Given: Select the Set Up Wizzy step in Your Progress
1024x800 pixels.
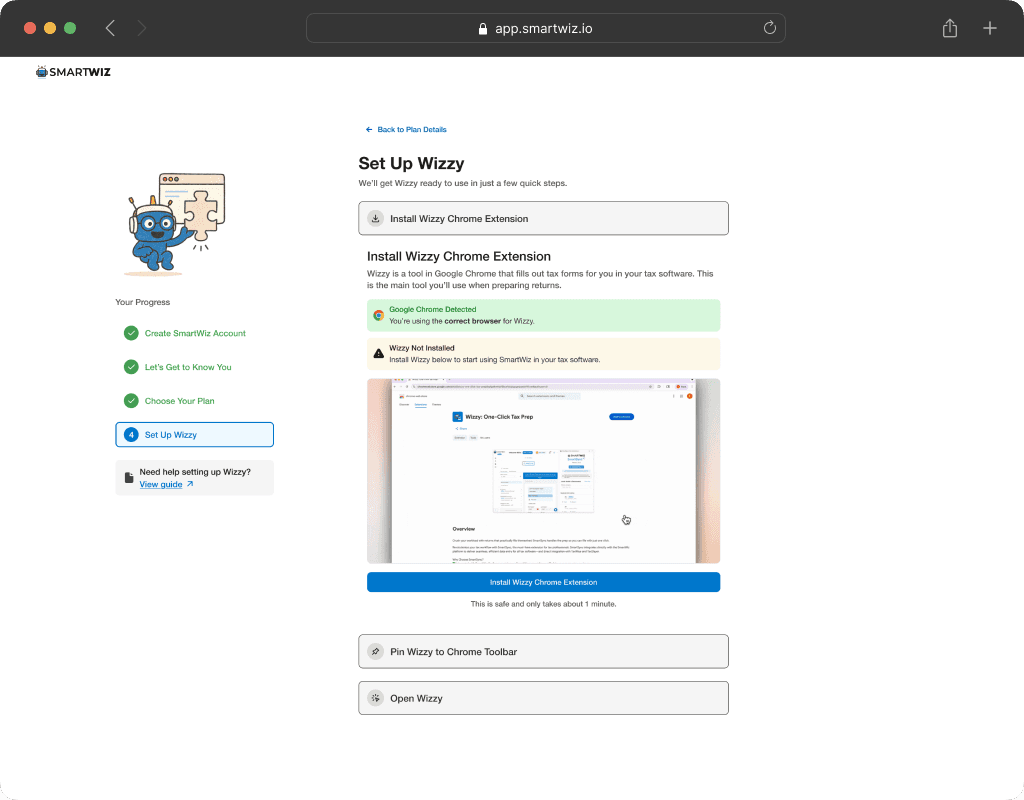Looking at the screenshot, I should 194,434.
